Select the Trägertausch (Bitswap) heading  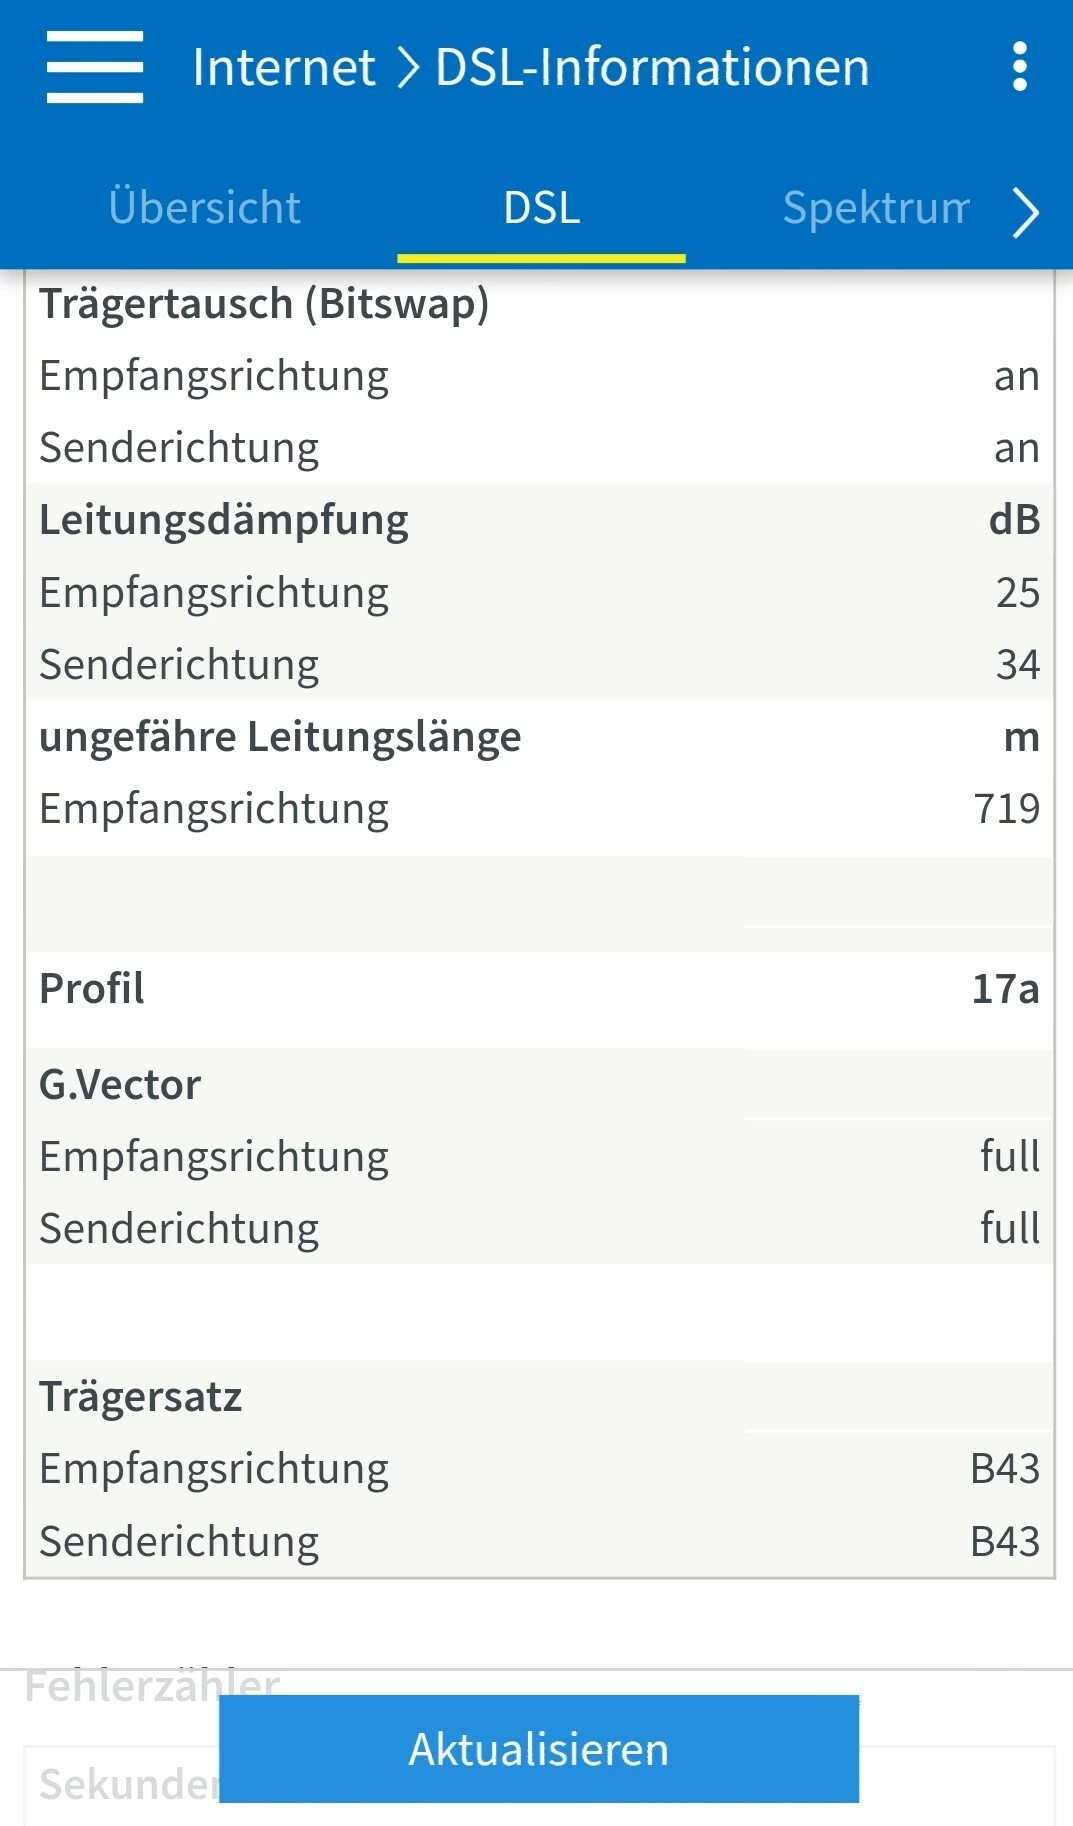[x=264, y=304]
